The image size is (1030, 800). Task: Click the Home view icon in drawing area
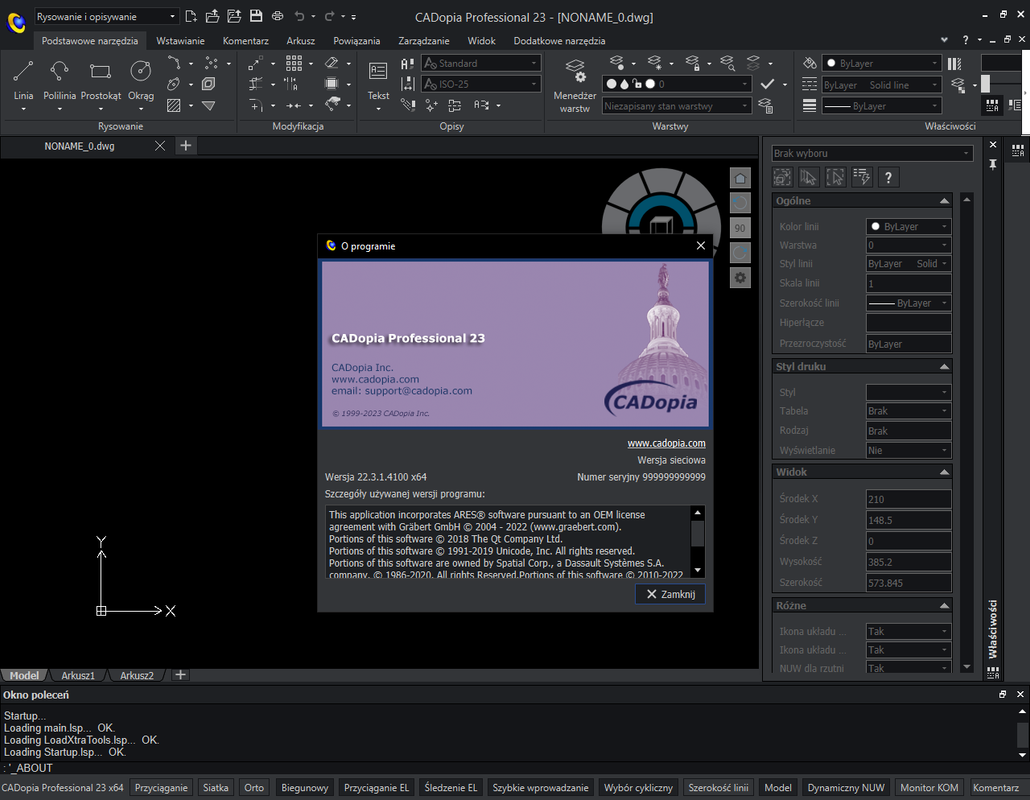pyautogui.click(x=740, y=179)
